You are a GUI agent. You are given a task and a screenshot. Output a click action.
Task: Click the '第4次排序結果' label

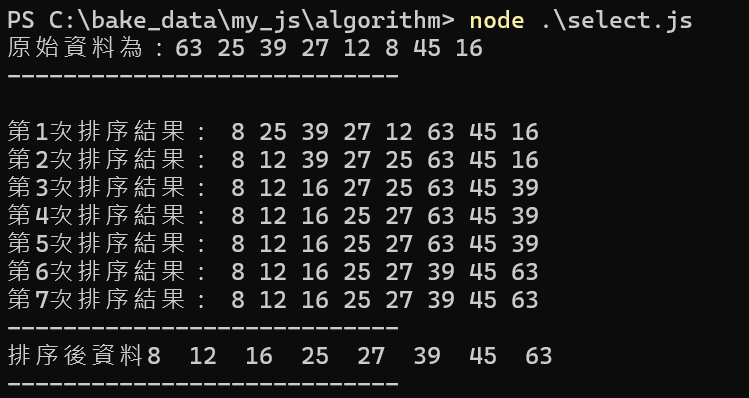(96, 216)
